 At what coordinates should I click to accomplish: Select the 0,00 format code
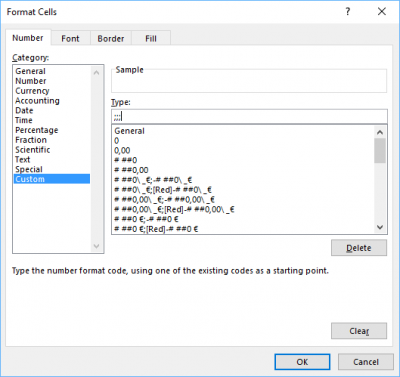tap(122, 150)
